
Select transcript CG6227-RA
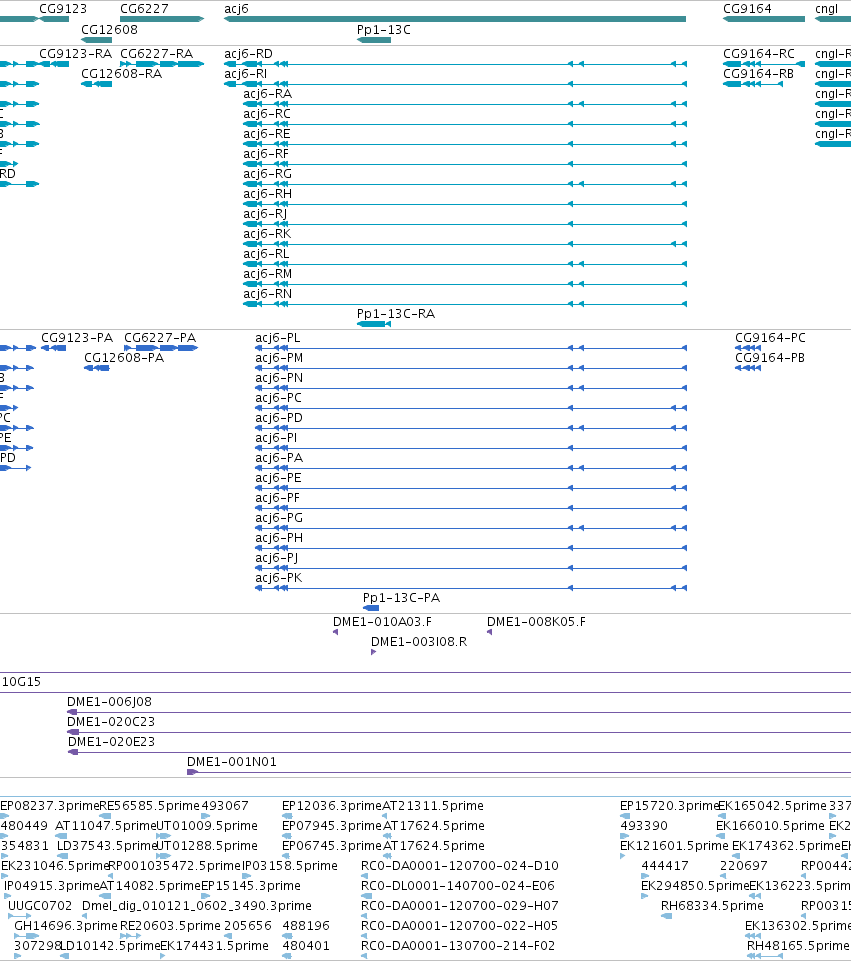[156, 54]
